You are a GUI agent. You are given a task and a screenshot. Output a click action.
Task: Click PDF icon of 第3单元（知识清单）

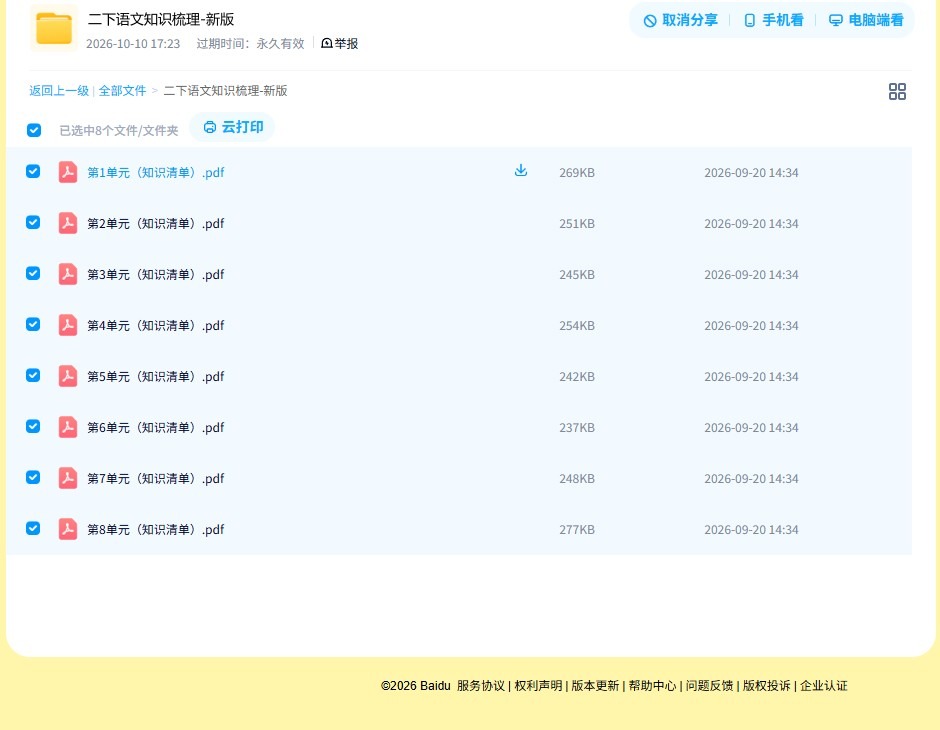[x=68, y=274]
